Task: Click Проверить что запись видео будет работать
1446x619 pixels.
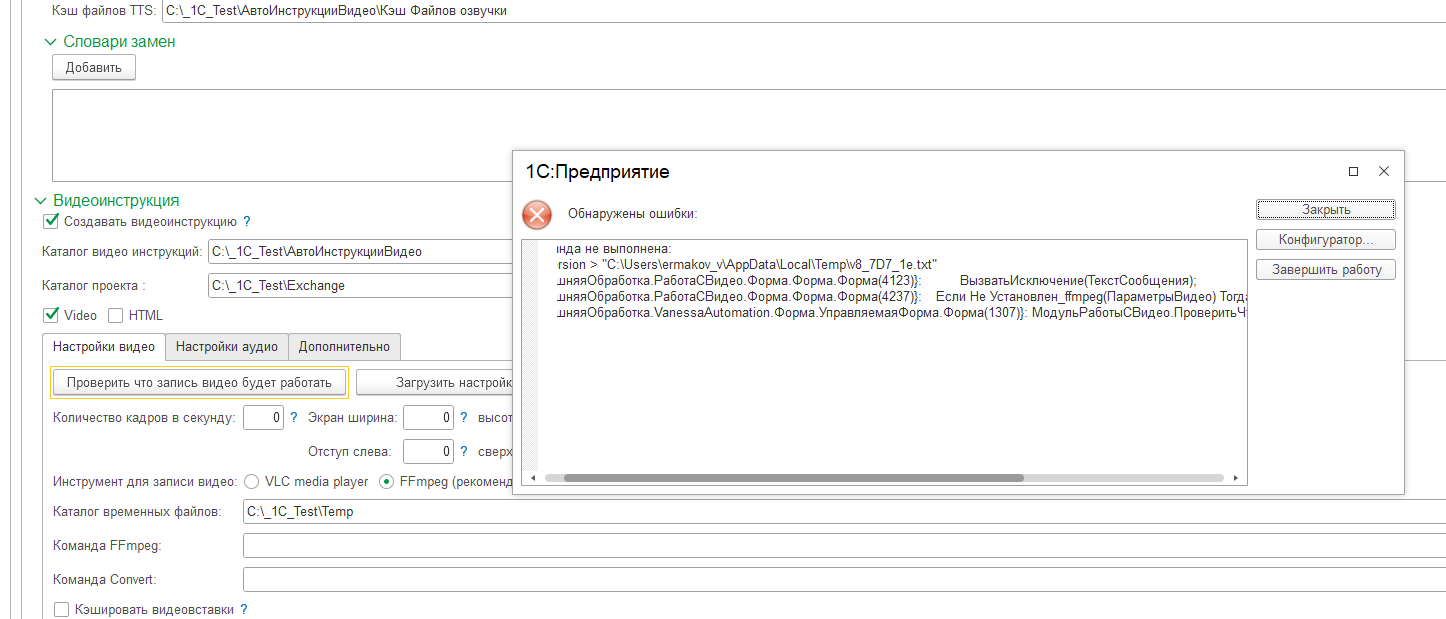Action: pyautogui.click(x=199, y=382)
